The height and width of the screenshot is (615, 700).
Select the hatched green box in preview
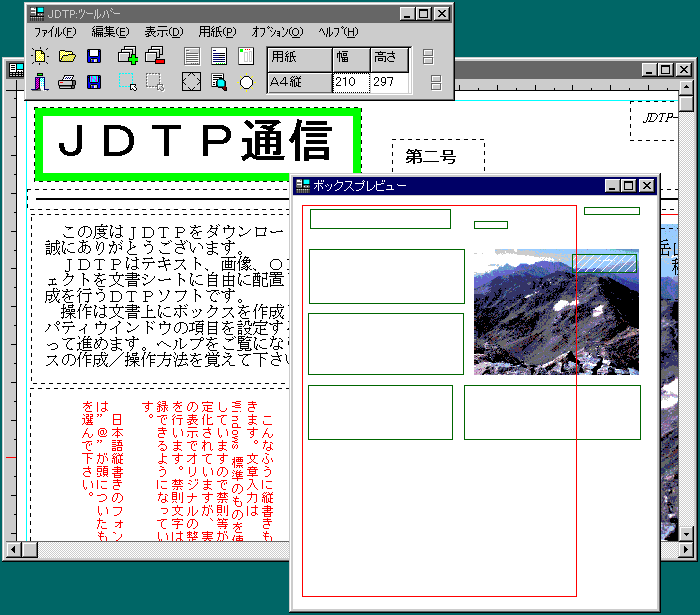coord(604,263)
